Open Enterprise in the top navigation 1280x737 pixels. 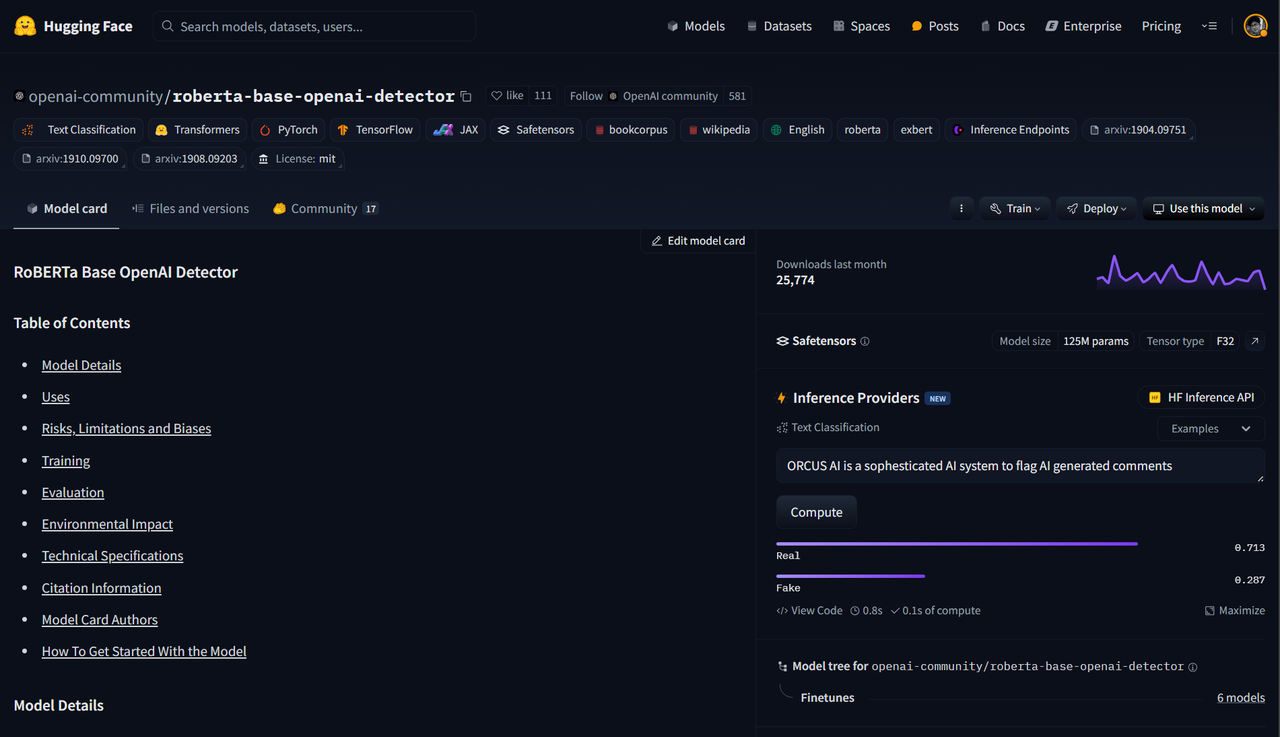pyautogui.click(x=1084, y=26)
